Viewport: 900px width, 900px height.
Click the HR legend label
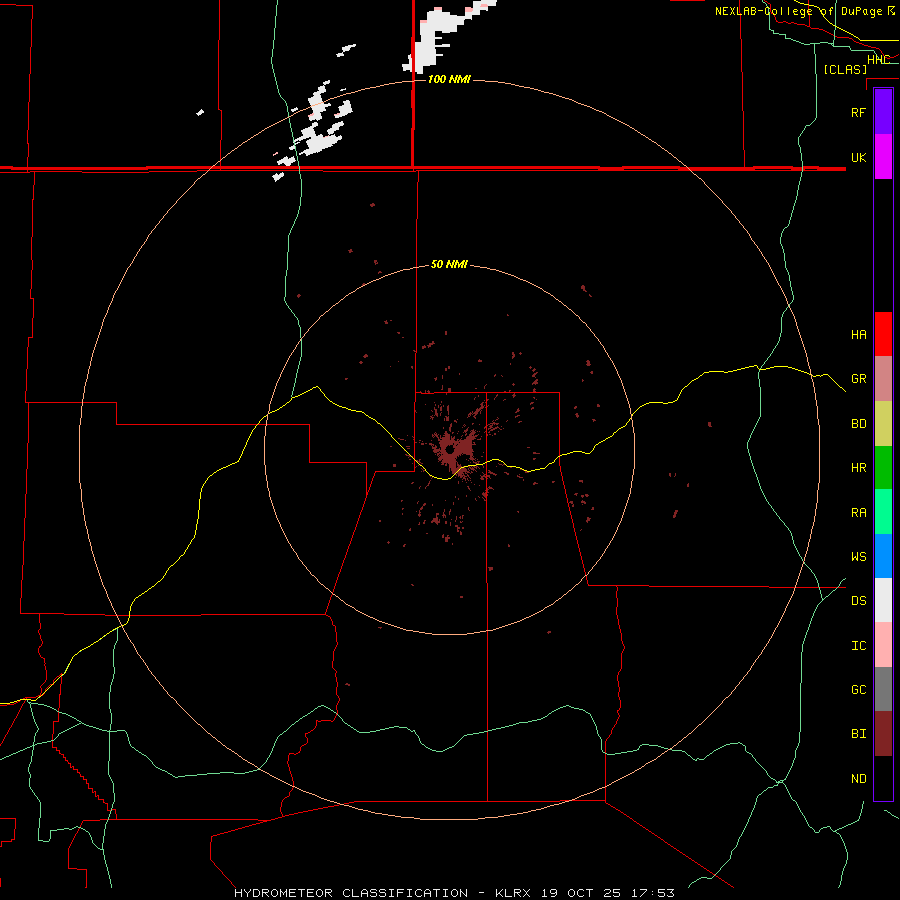(x=858, y=468)
